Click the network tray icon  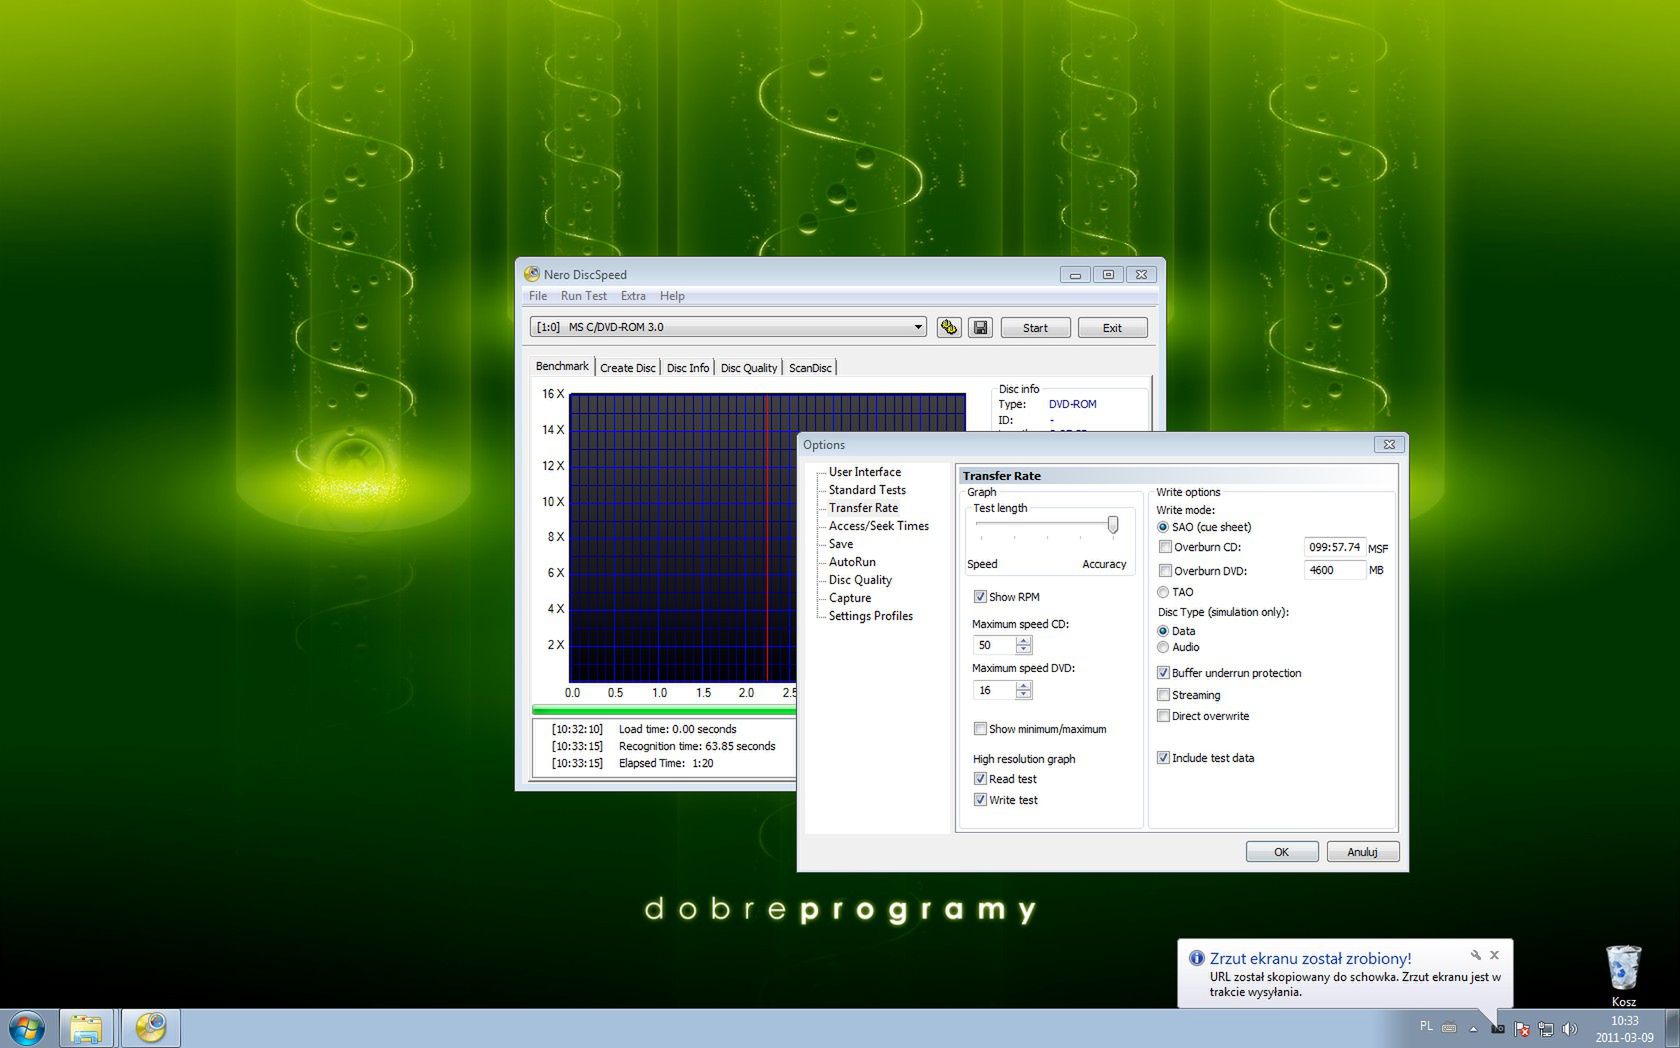point(1545,1028)
